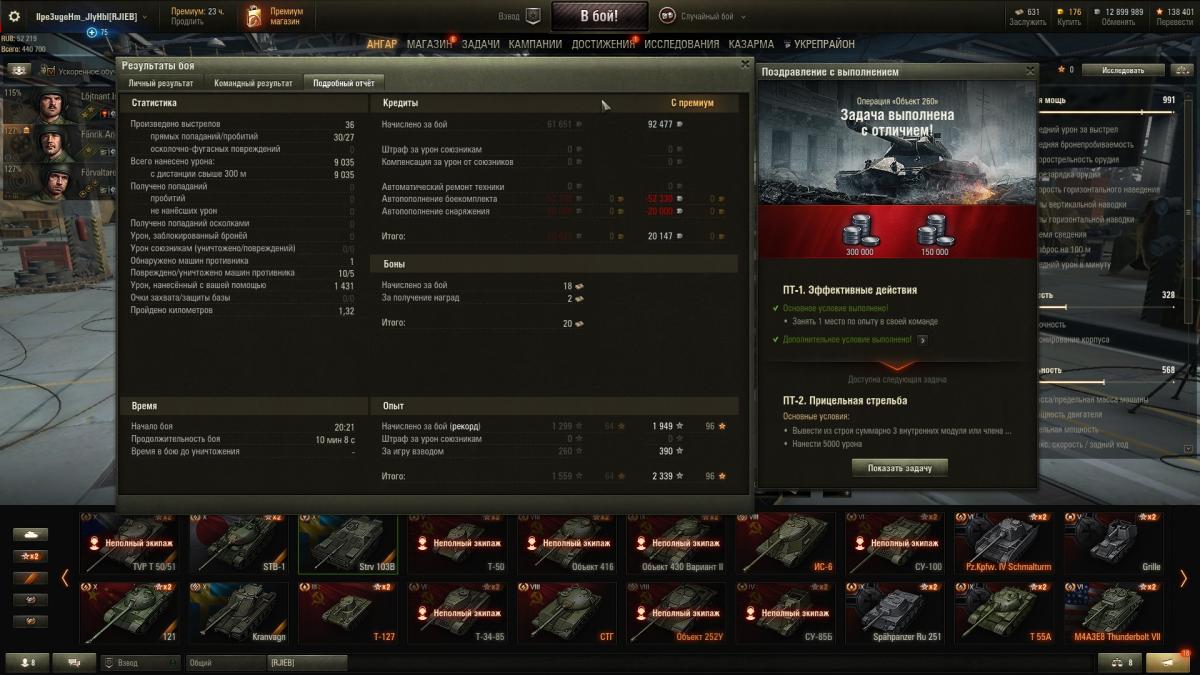Viewport: 1200px width, 675px height.
Task: Click Продлить premium link
Action: click(187, 21)
